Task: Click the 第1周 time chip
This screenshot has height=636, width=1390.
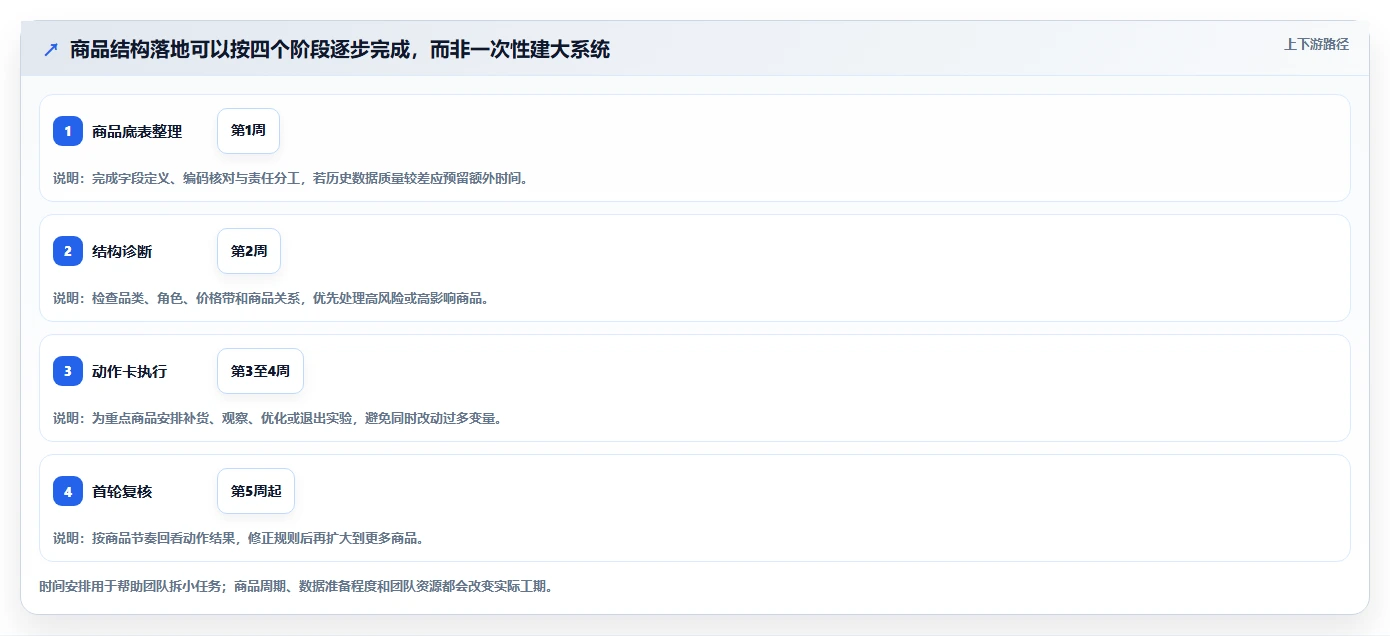Action: 248,131
